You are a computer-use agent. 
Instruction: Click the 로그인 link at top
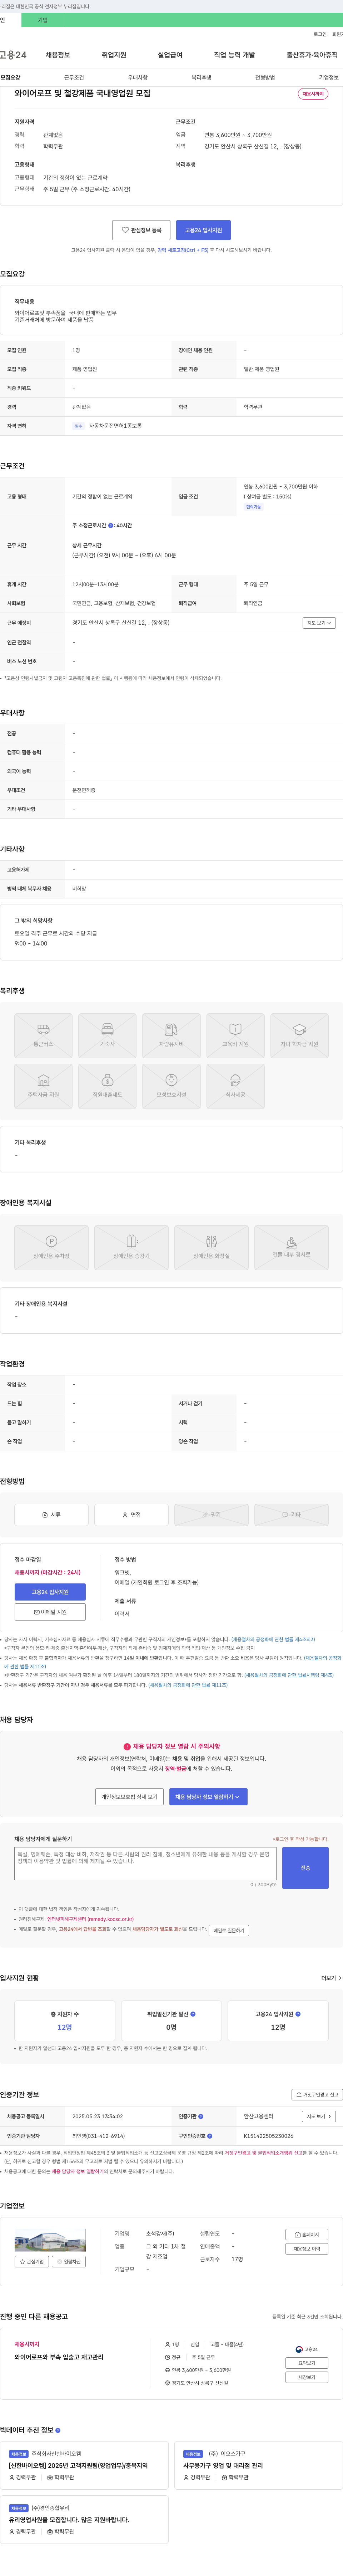pos(320,34)
